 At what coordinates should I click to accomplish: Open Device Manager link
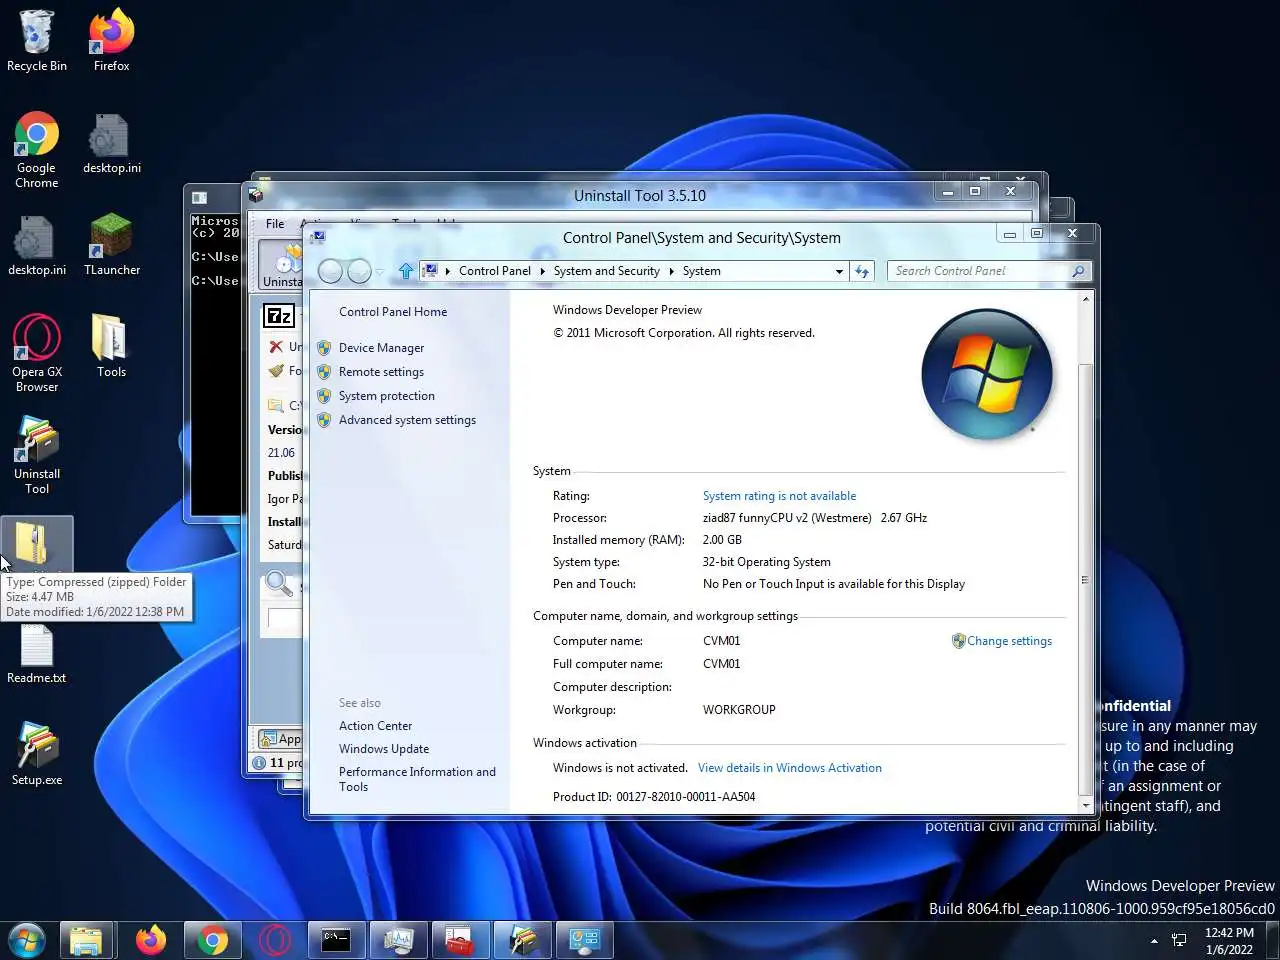(381, 348)
